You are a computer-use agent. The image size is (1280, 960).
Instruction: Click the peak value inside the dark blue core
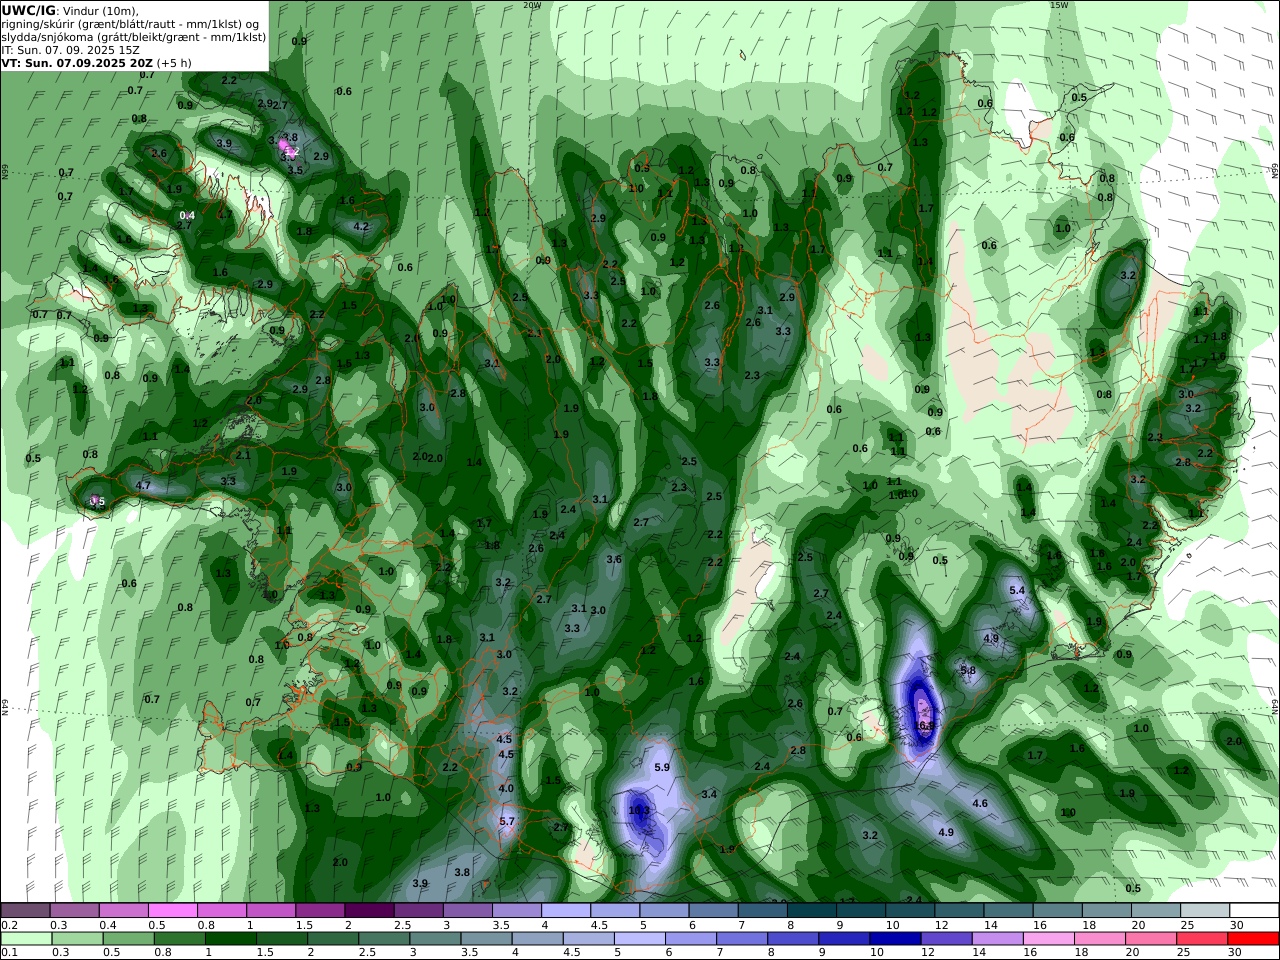tap(925, 726)
